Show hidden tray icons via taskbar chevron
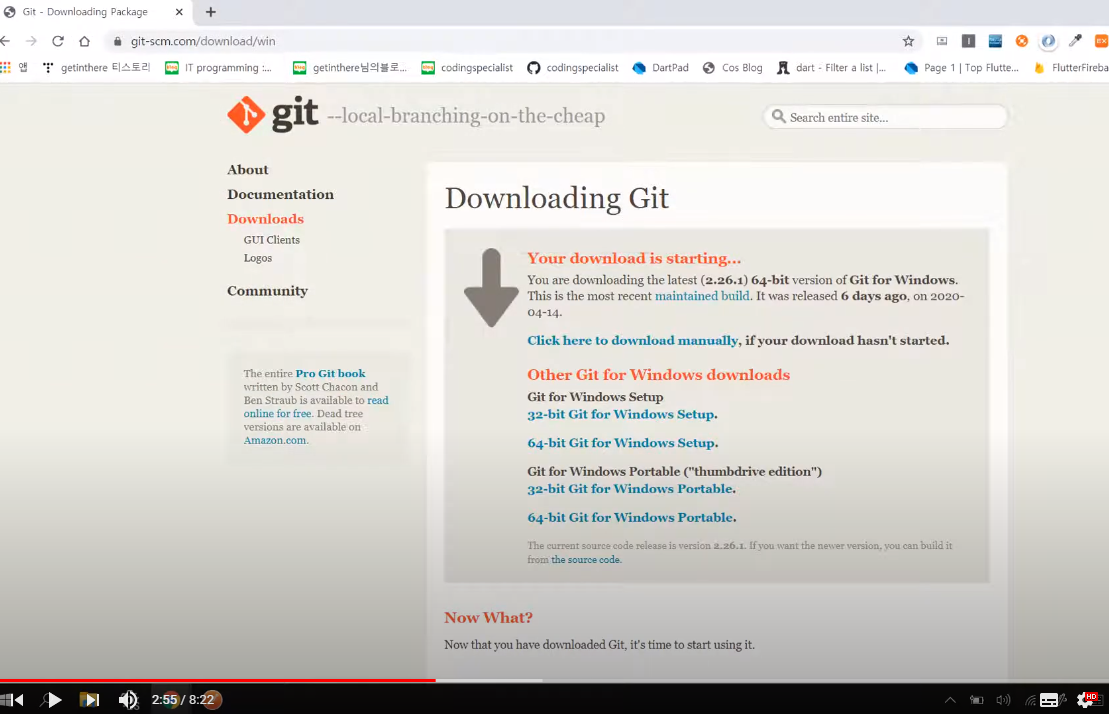The width and height of the screenshot is (1109, 714). pos(950,700)
